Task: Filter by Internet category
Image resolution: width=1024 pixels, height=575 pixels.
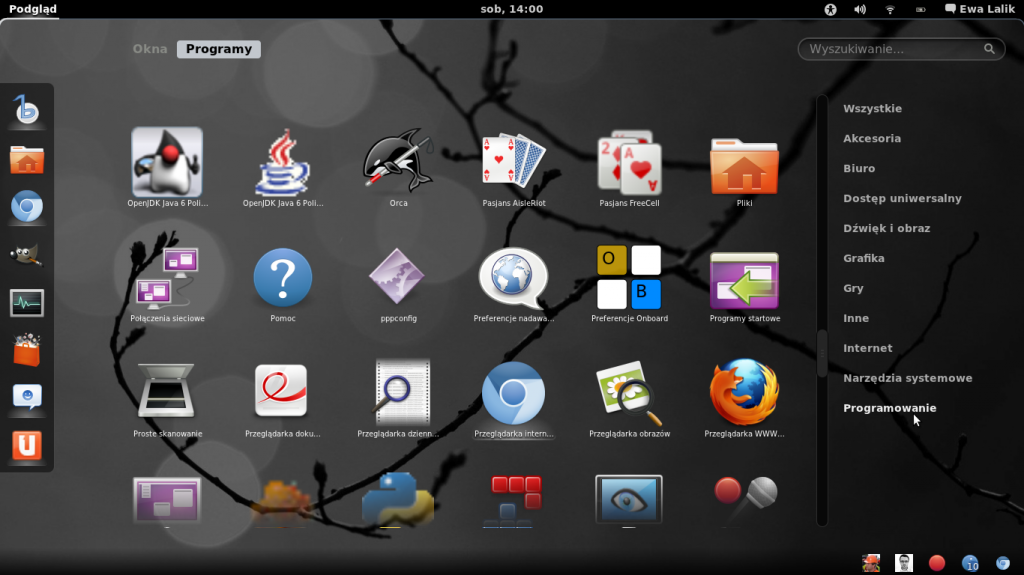Action: (x=867, y=348)
